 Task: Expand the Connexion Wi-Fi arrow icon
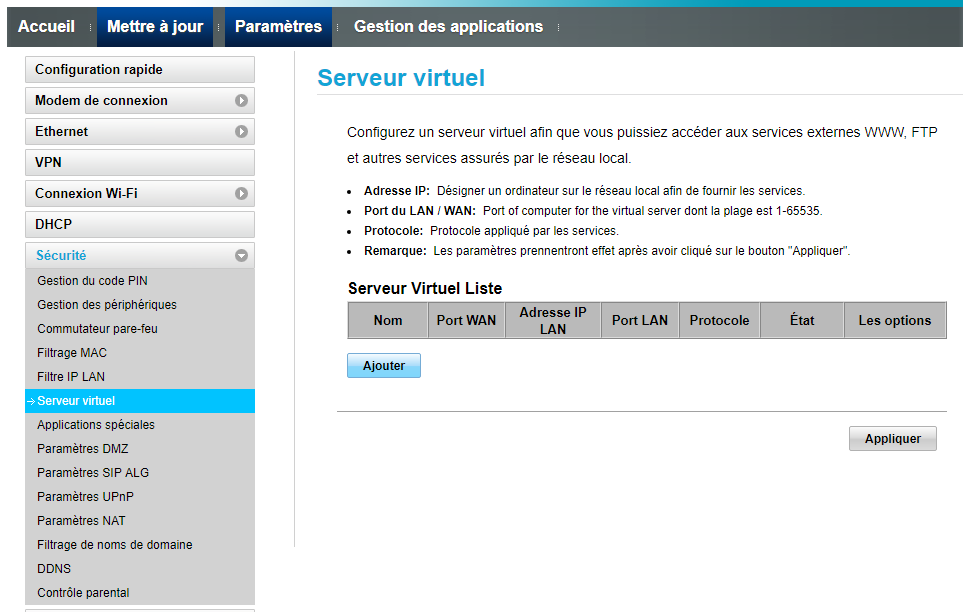241,194
